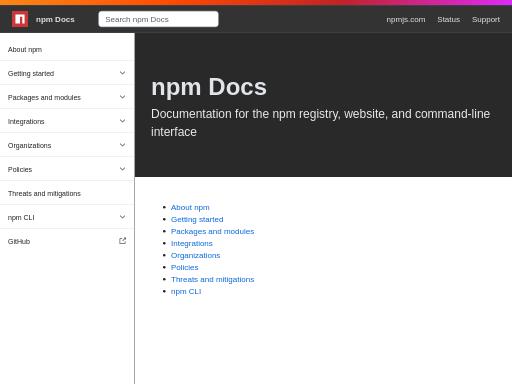
Task: Expand the Getting started sidebar section
Action: (x=122, y=73)
